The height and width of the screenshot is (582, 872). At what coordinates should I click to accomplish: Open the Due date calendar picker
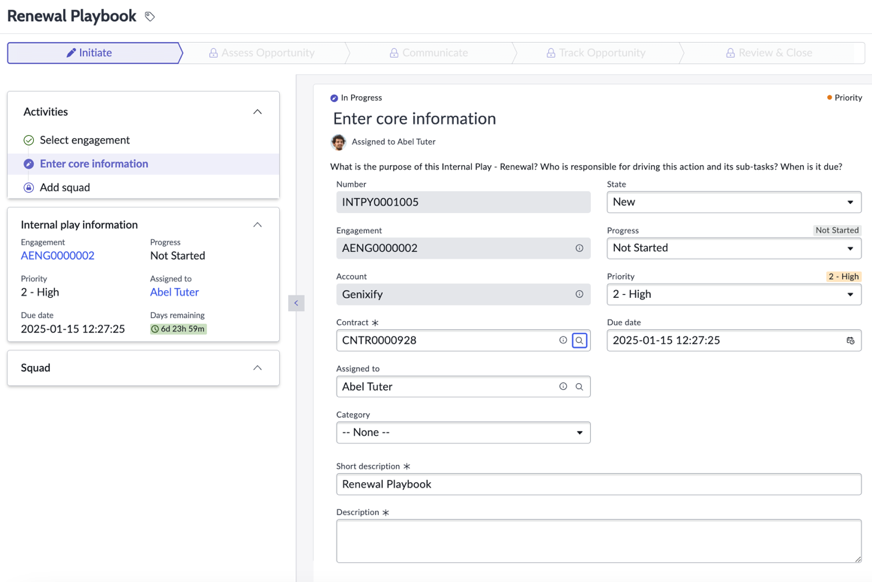coord(850,340)
